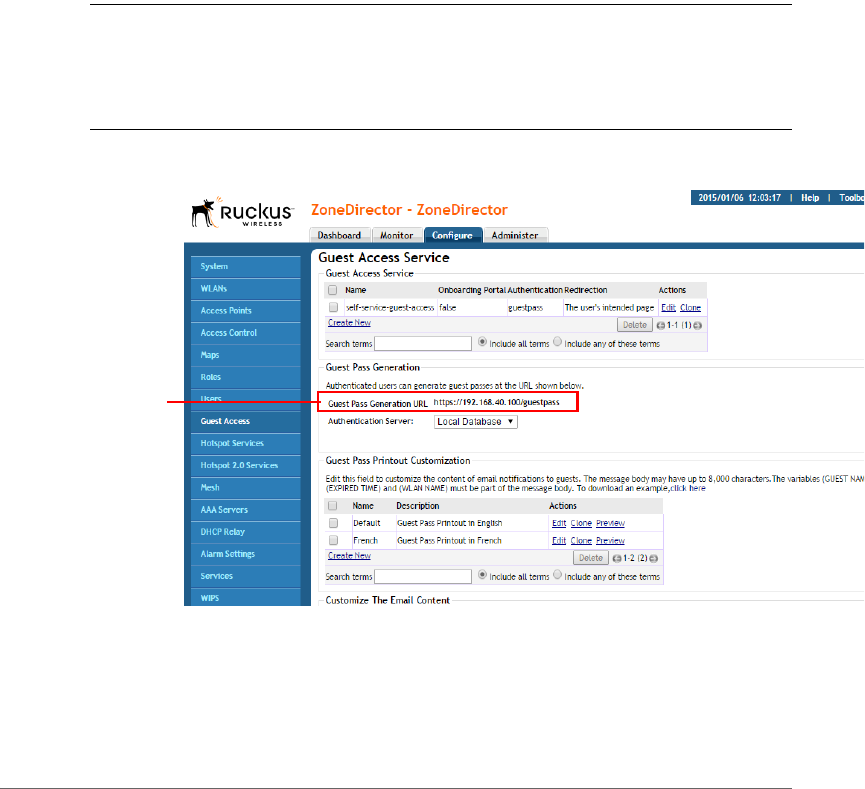
Task: Clone the Default guest pass printout
Action: click(581, 523)
